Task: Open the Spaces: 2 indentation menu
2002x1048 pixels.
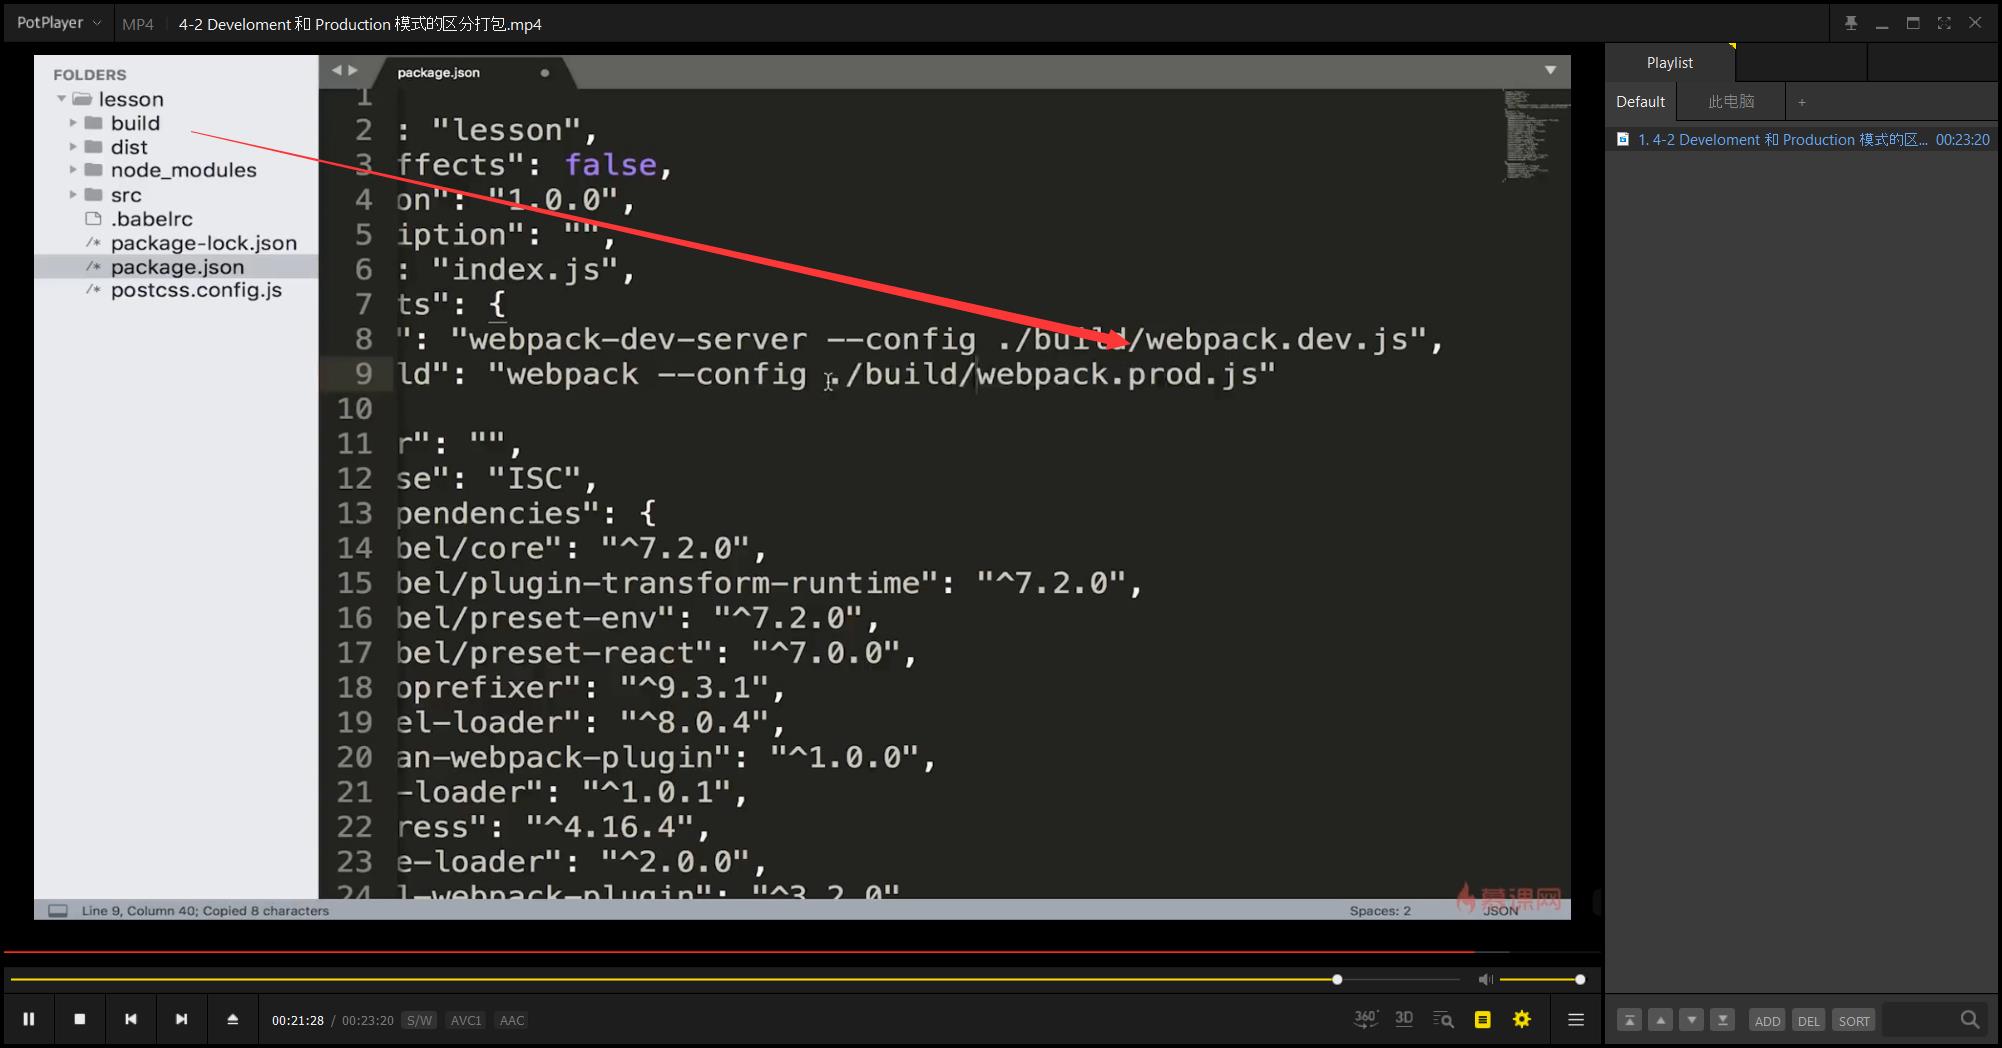Action: 1379,910
